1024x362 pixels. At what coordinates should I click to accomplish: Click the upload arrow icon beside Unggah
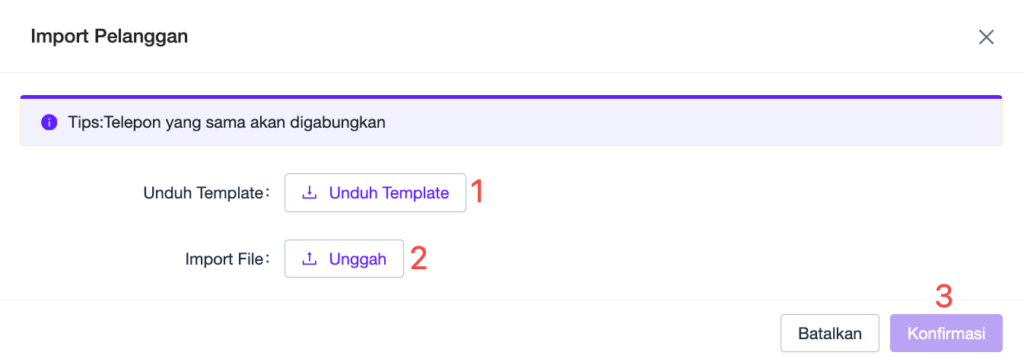coord(310,259)
